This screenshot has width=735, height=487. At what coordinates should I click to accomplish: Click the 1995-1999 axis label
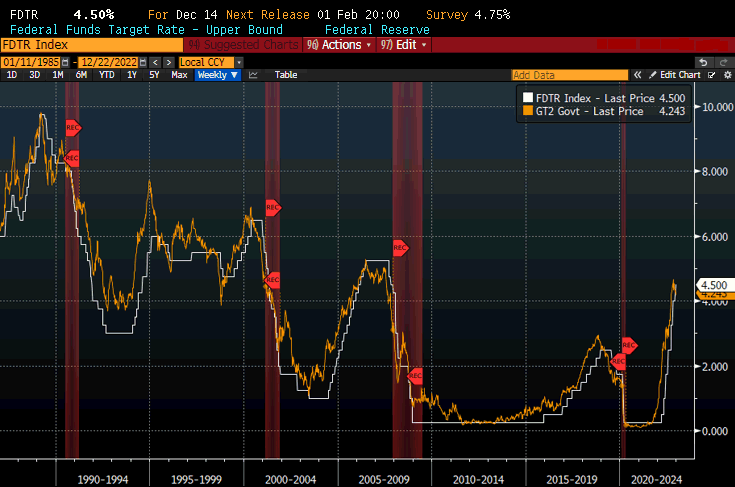(x=196, y=480)
